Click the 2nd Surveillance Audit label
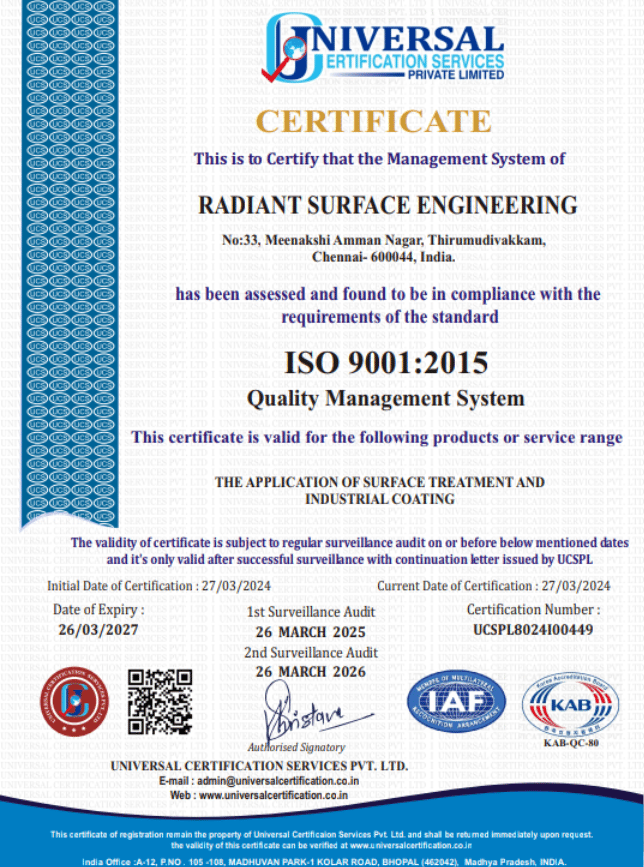This screenshot has height=867, width=644. [311, 652]
